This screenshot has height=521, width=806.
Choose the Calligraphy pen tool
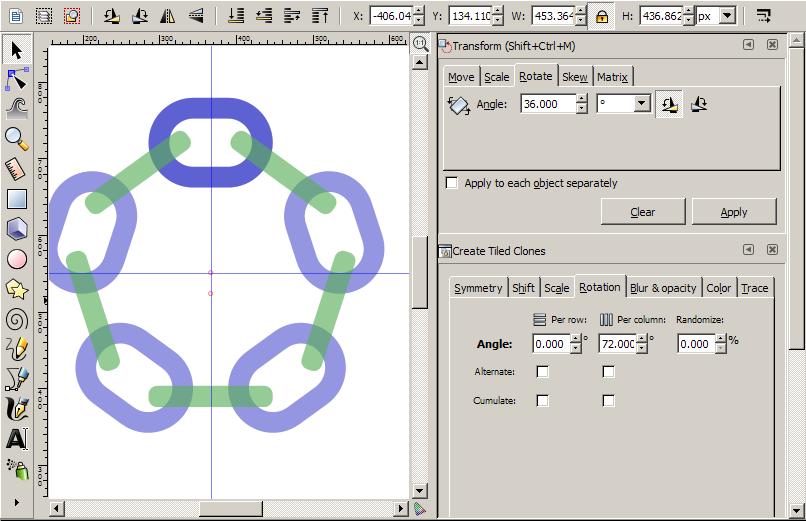coord(16,408)
